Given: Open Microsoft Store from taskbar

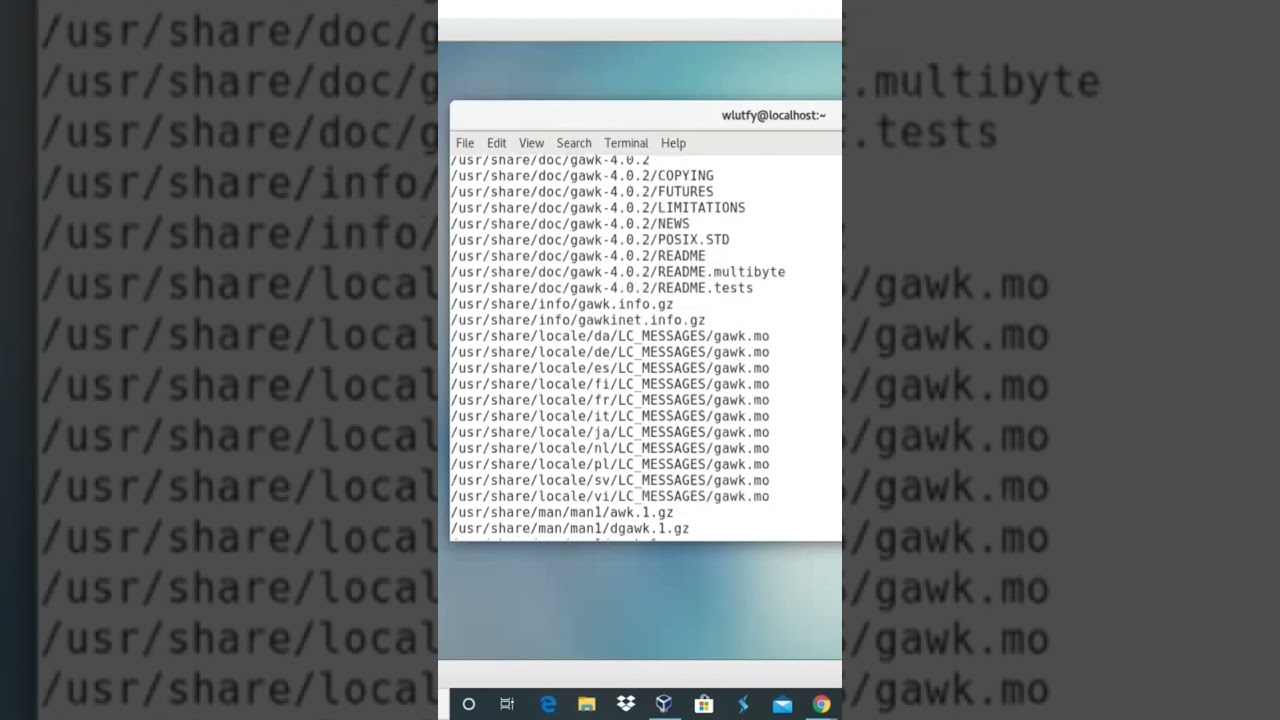Looking at the screenshot, I should tap(704, 704).
